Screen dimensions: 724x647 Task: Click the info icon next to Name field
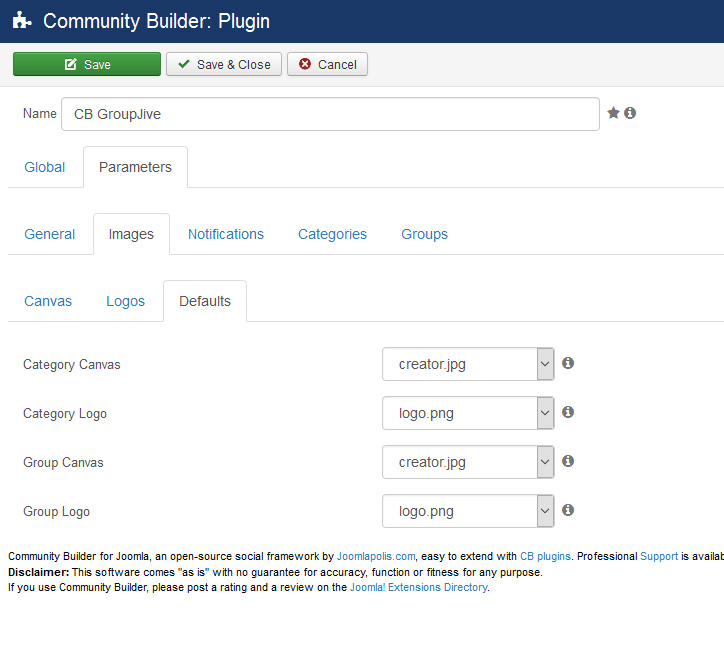(x=630, y=113)
